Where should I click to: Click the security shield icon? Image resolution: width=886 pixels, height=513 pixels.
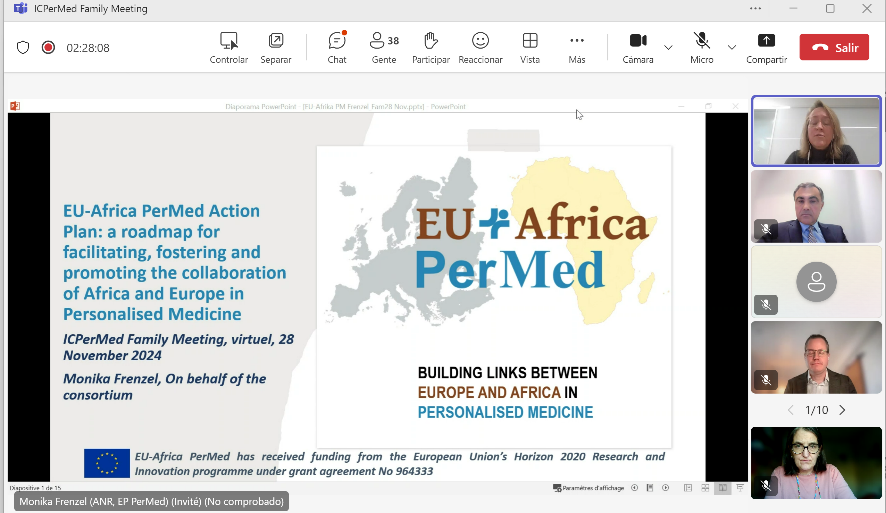click(23, 47)
